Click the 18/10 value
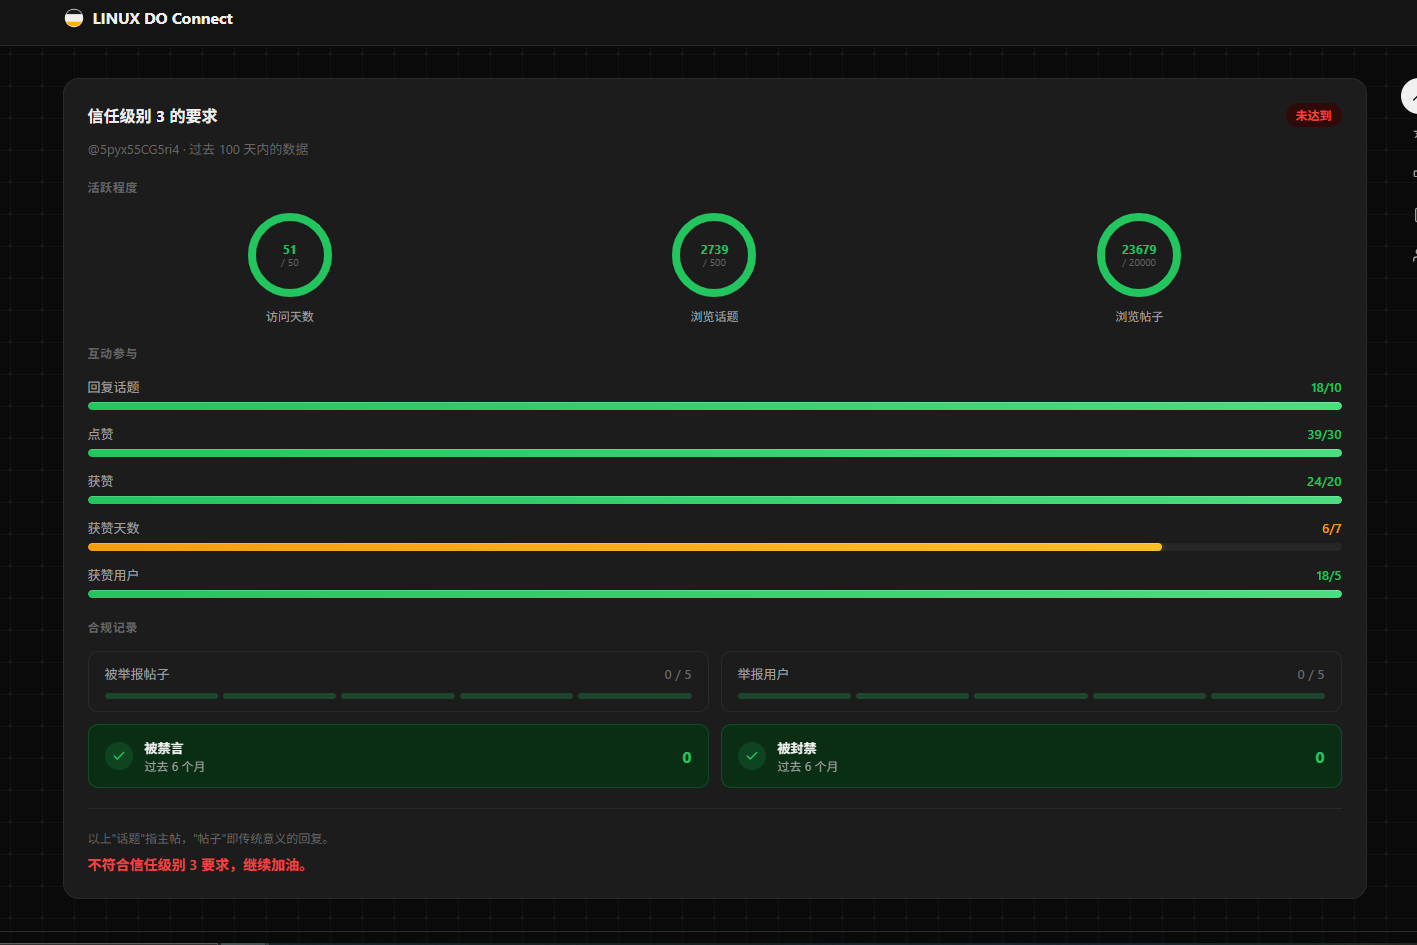This screenshot has height=945, width=1417. (1326, 388)
